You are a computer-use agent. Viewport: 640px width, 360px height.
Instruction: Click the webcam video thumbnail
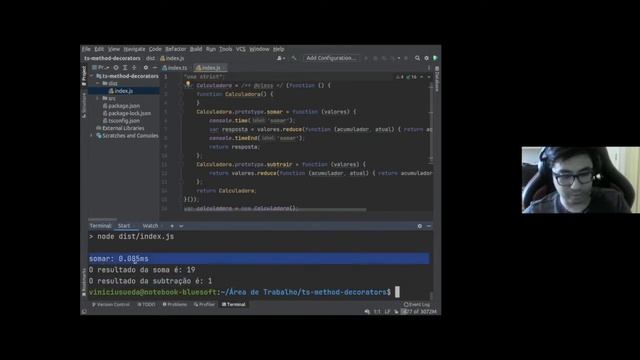580,180
